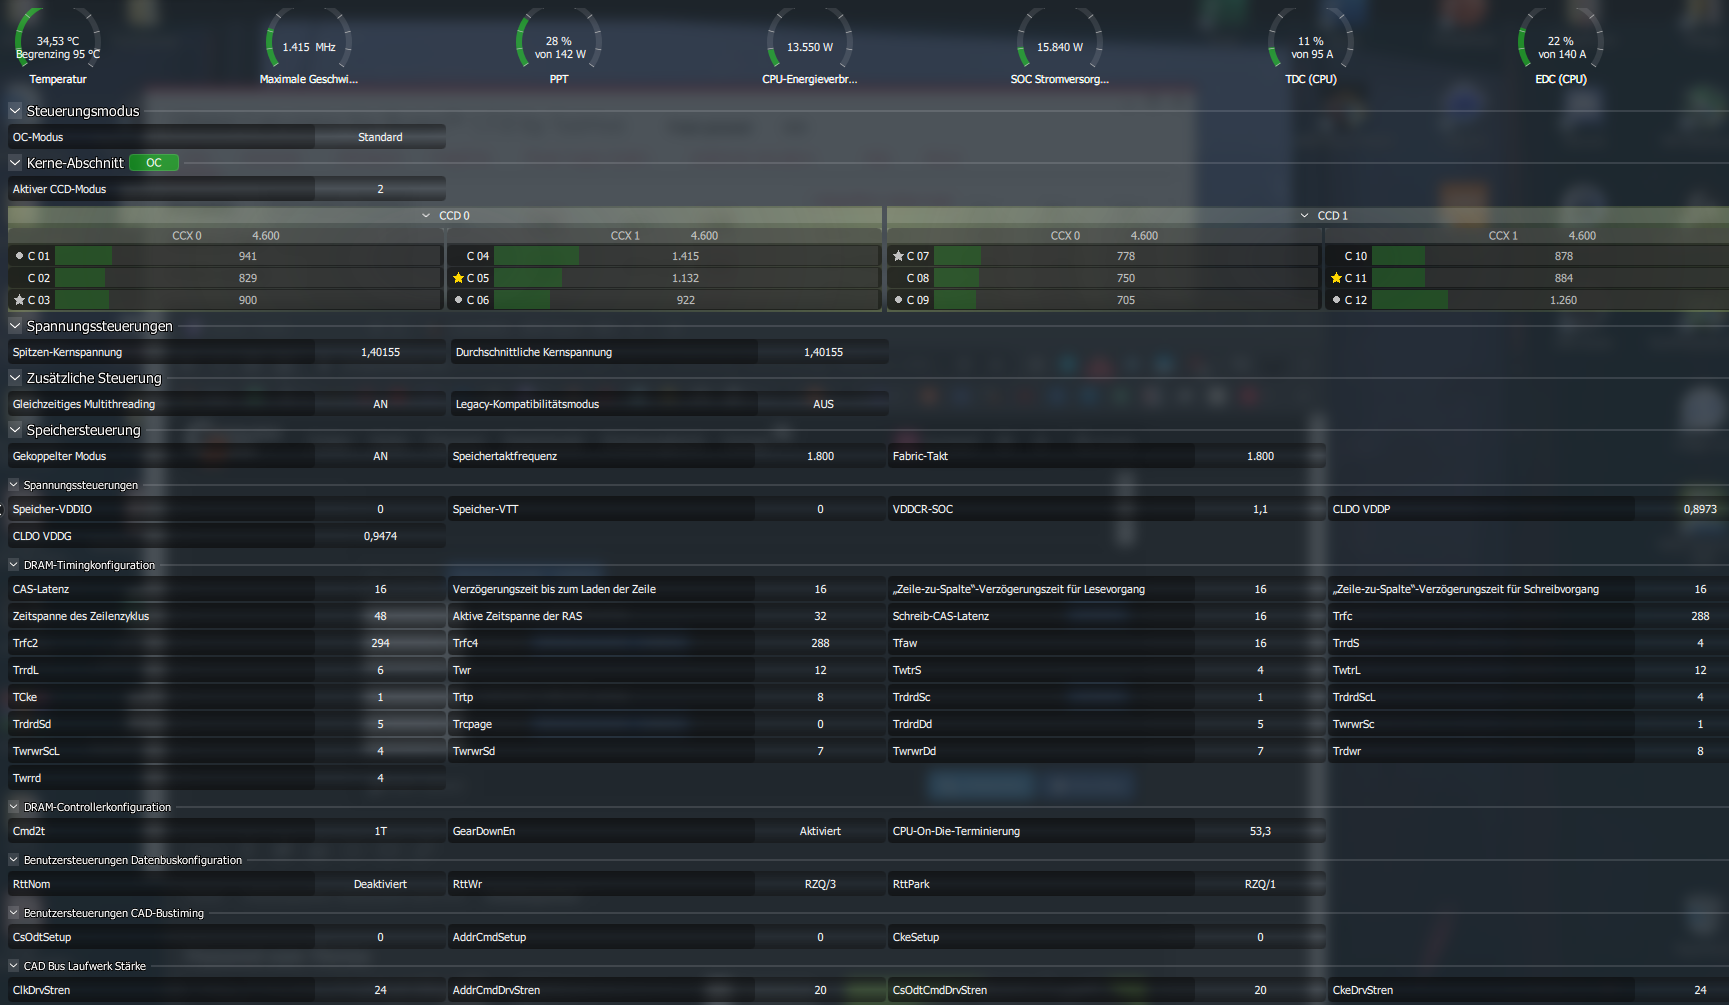Click the Trfc2 value 294
1729x1005 pixels.
click(x=380, y=643)
